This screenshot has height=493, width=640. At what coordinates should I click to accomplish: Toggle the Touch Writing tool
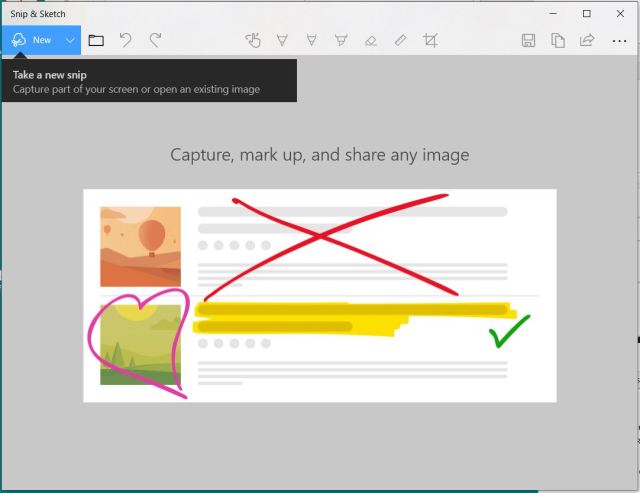pos(253,40)
